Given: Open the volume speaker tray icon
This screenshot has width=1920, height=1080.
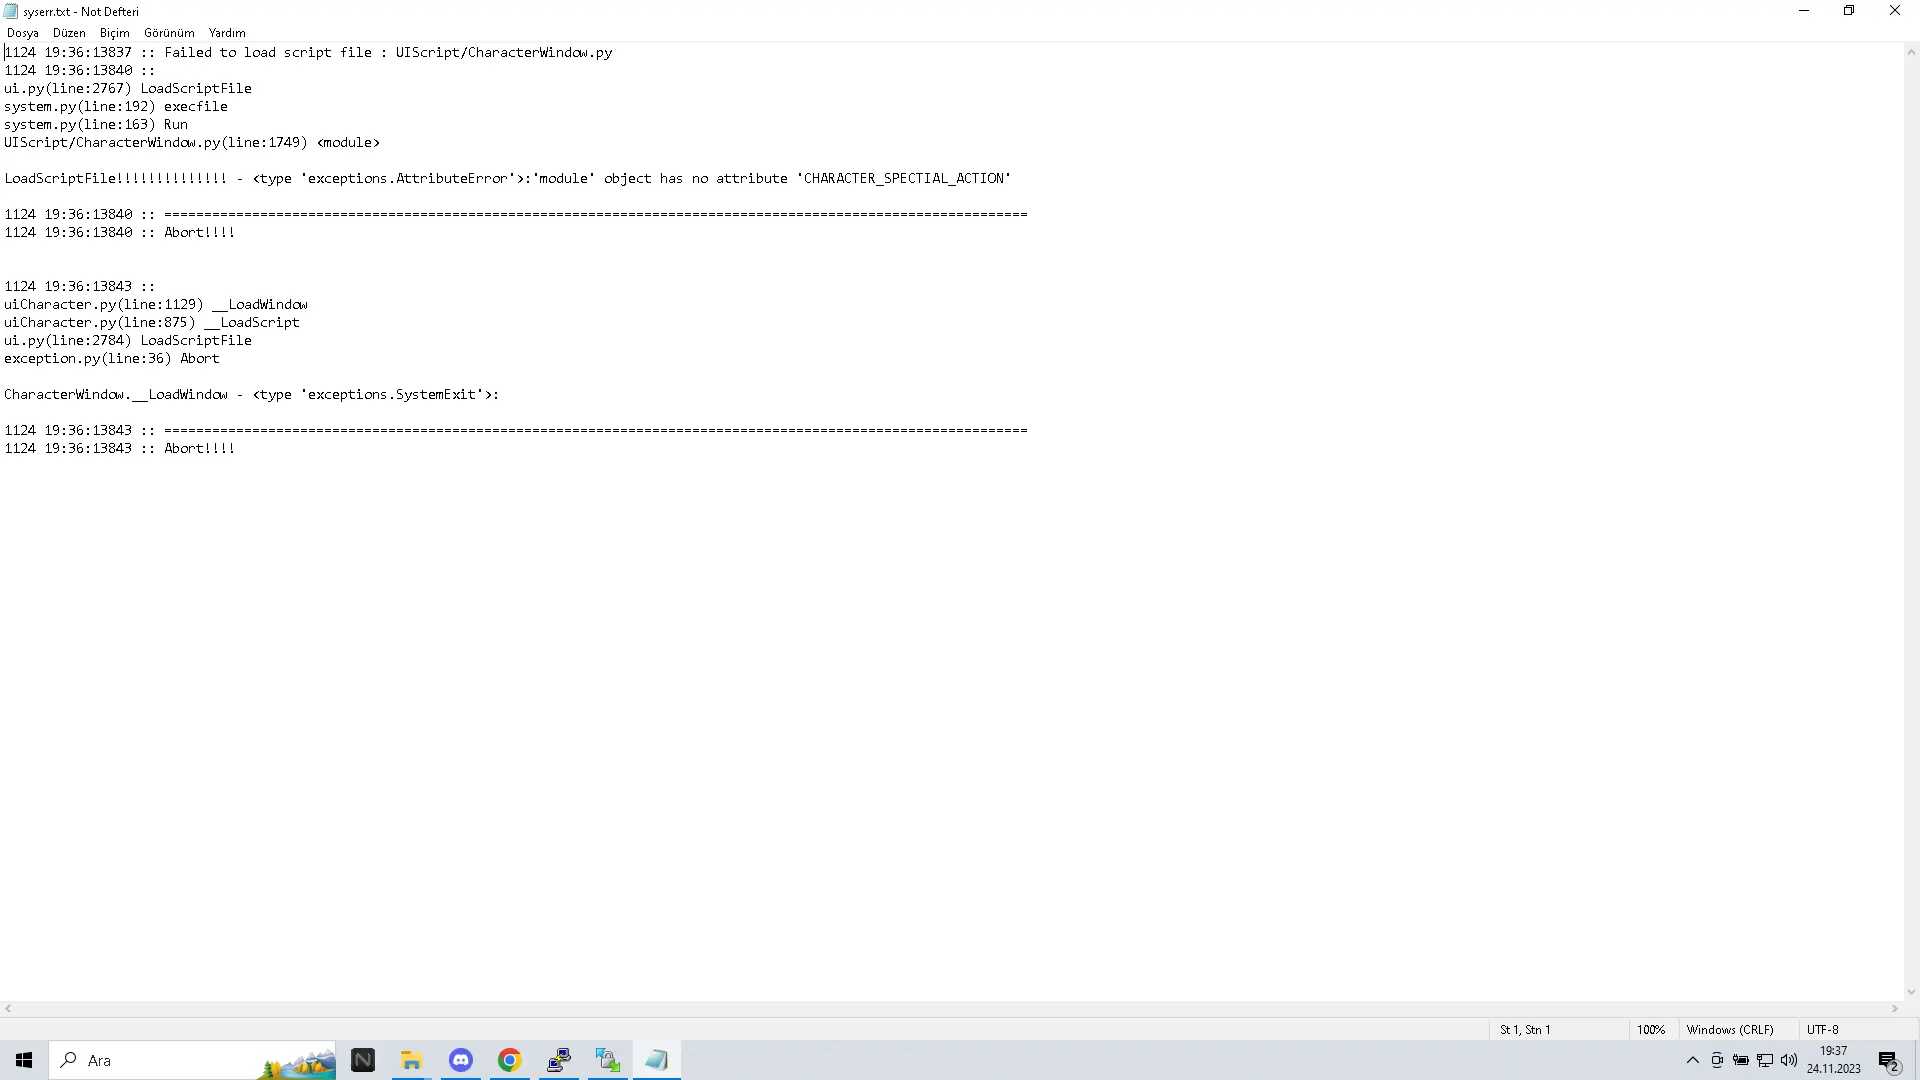Looking at the screenshot, I should pyautogui.click(x=1789, y=1060).
